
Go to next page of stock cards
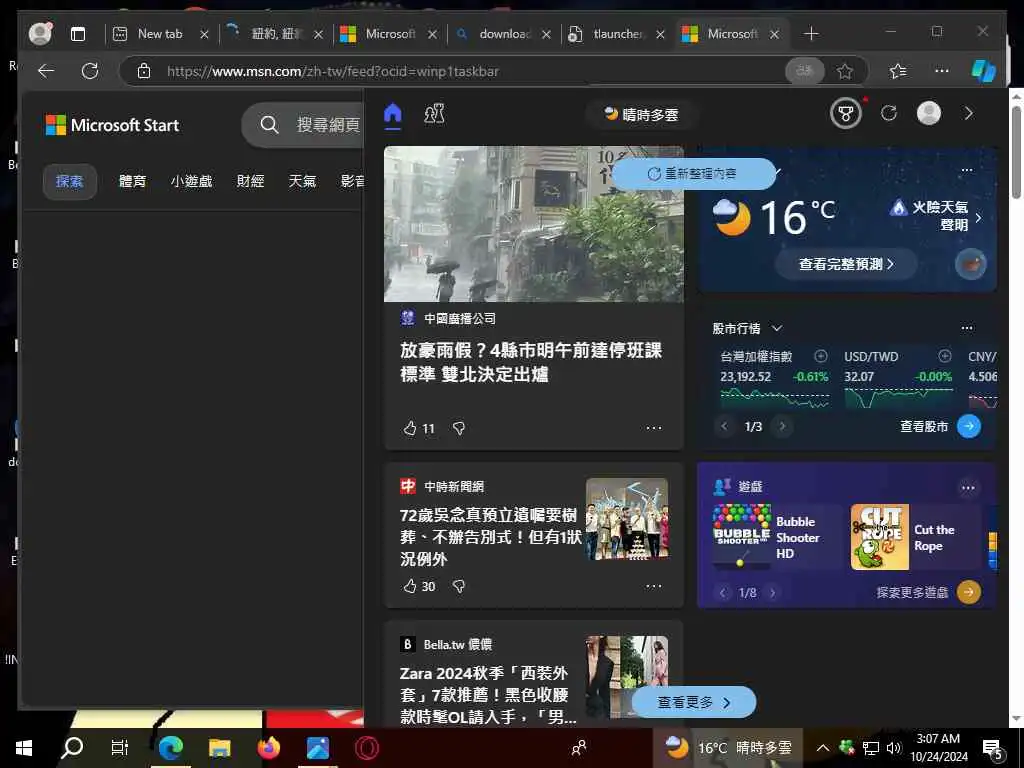[782, 426]
